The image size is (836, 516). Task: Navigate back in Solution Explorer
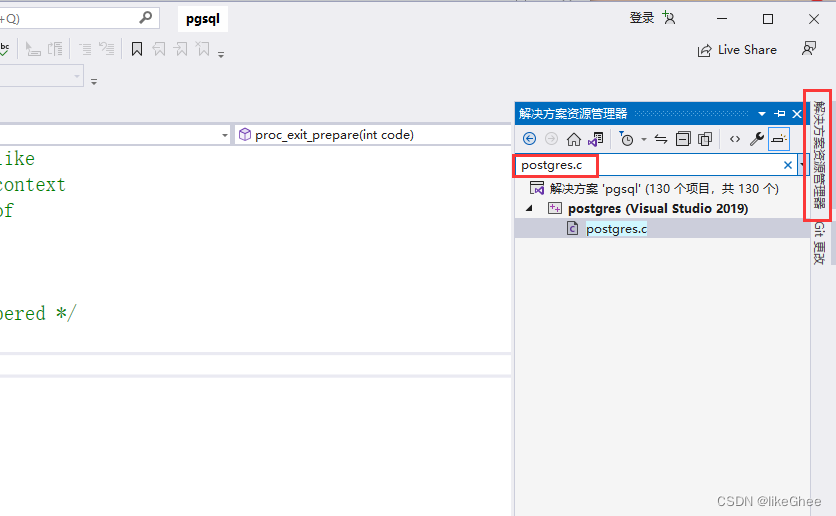click(x=529, y=139)
